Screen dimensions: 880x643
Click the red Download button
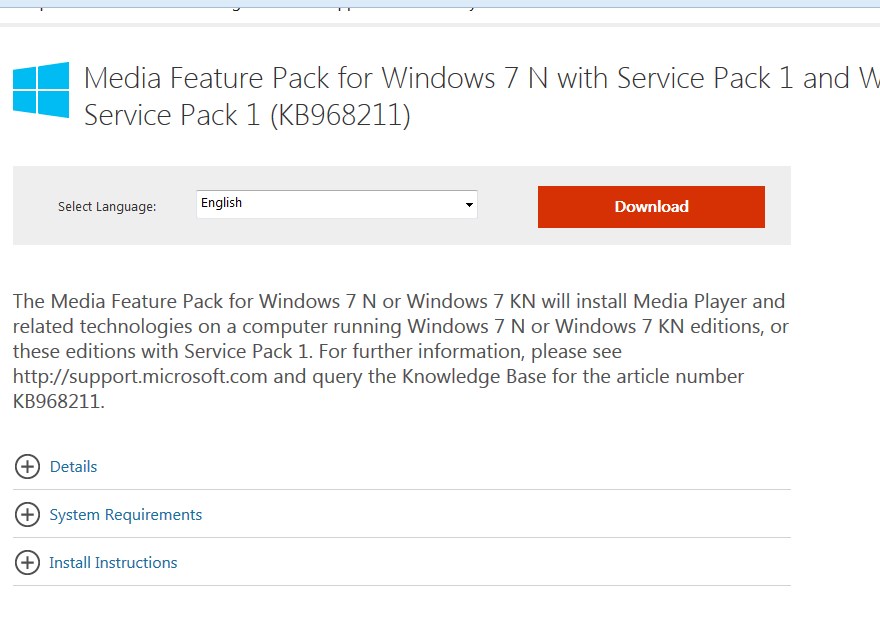(x=651, y=207)
